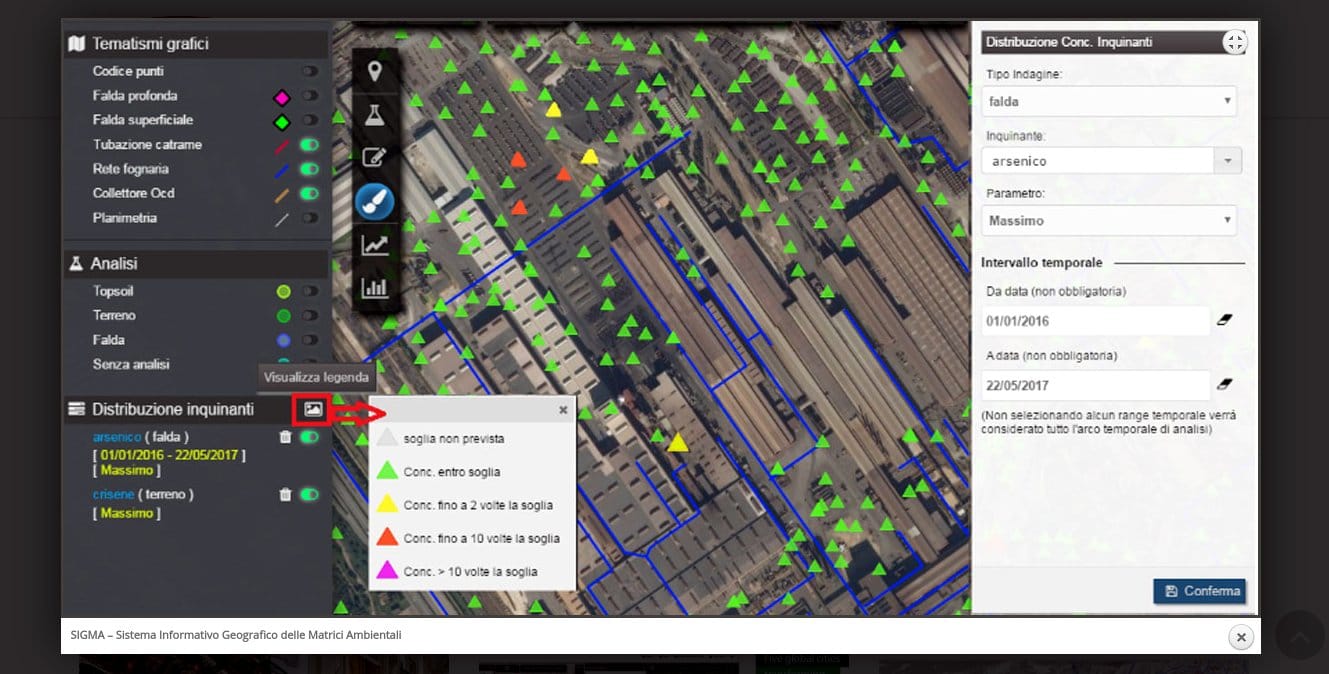Open the Parametro Massimo dropdown
1329x674 pixels.
[1109, 220]
